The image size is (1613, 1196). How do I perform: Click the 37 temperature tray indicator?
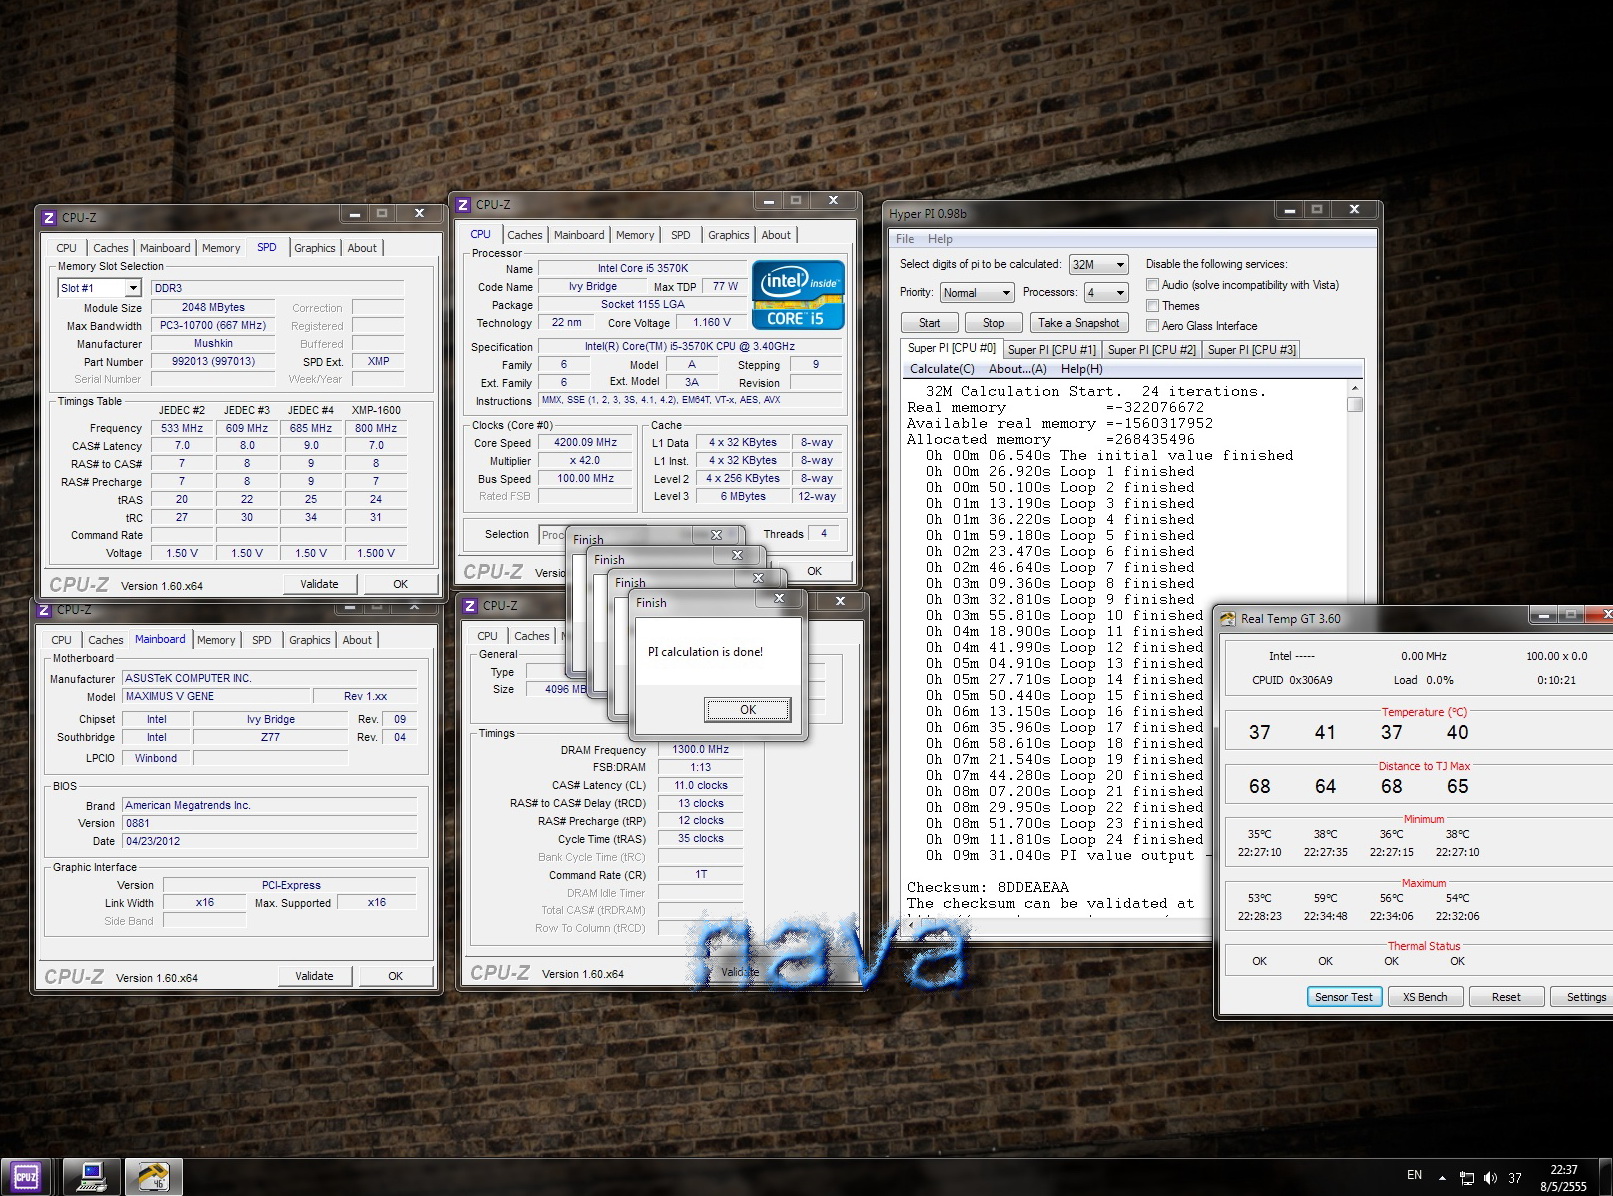[1515, 1178]
